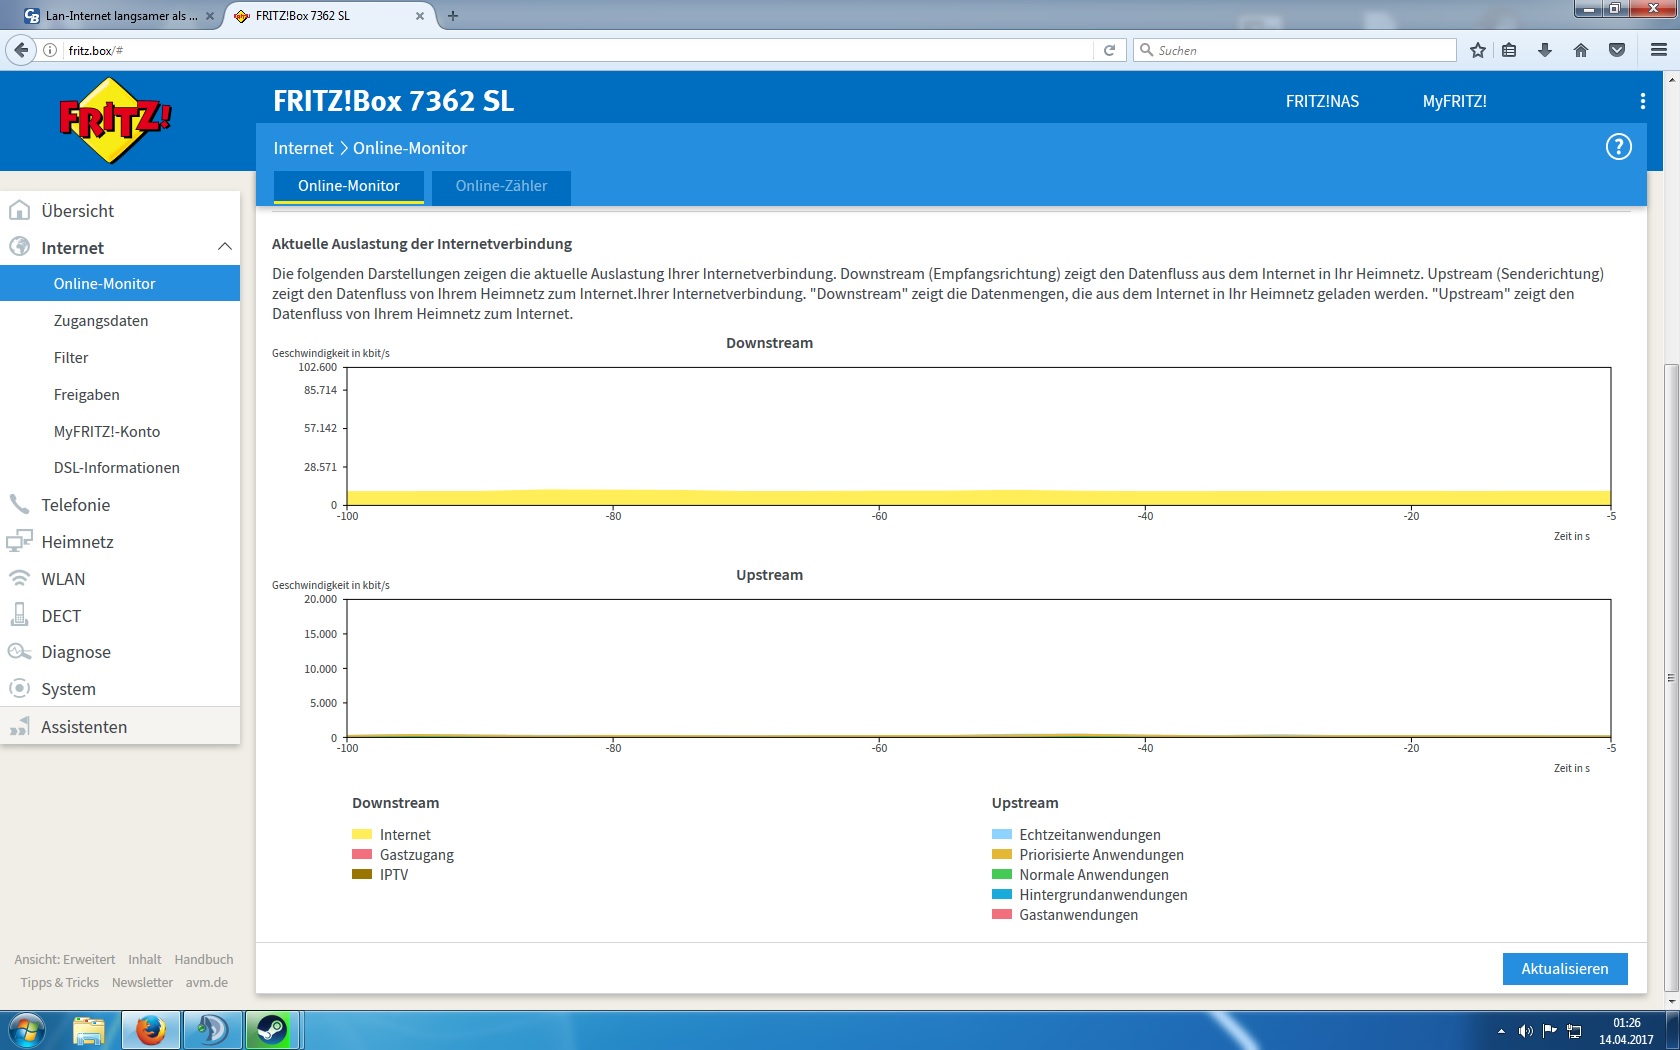
Task: Bookmark this page with the star icon
Action: (x=1478, y=50)
